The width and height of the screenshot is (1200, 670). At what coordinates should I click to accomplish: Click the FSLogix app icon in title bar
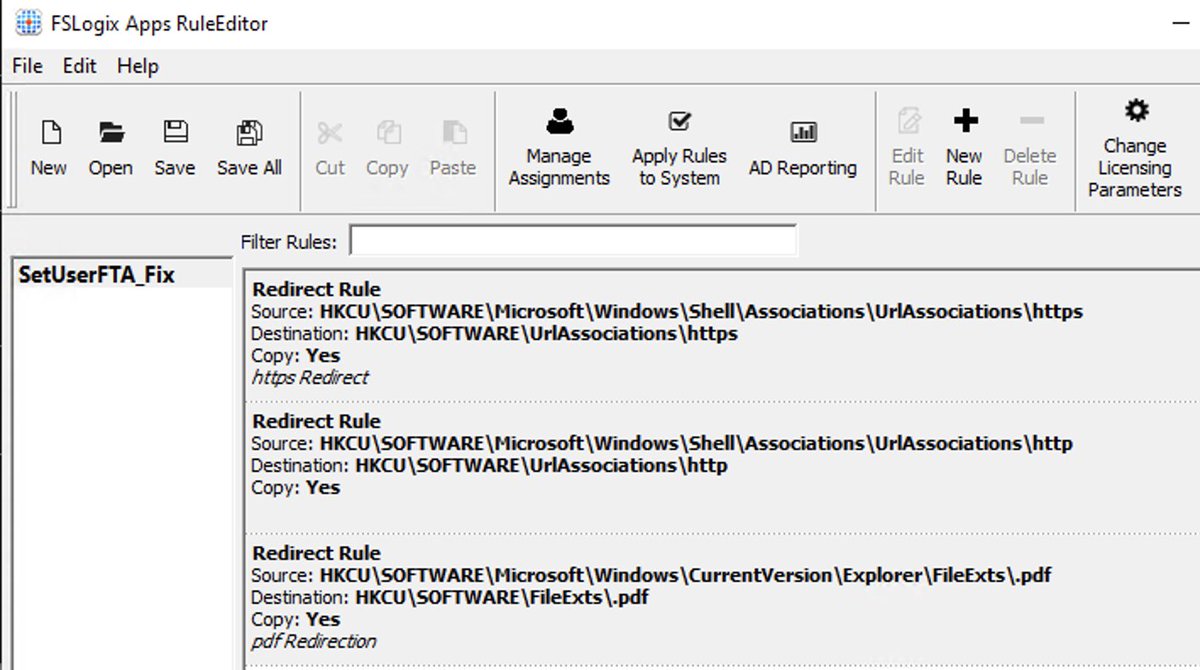tap(28, 23)
